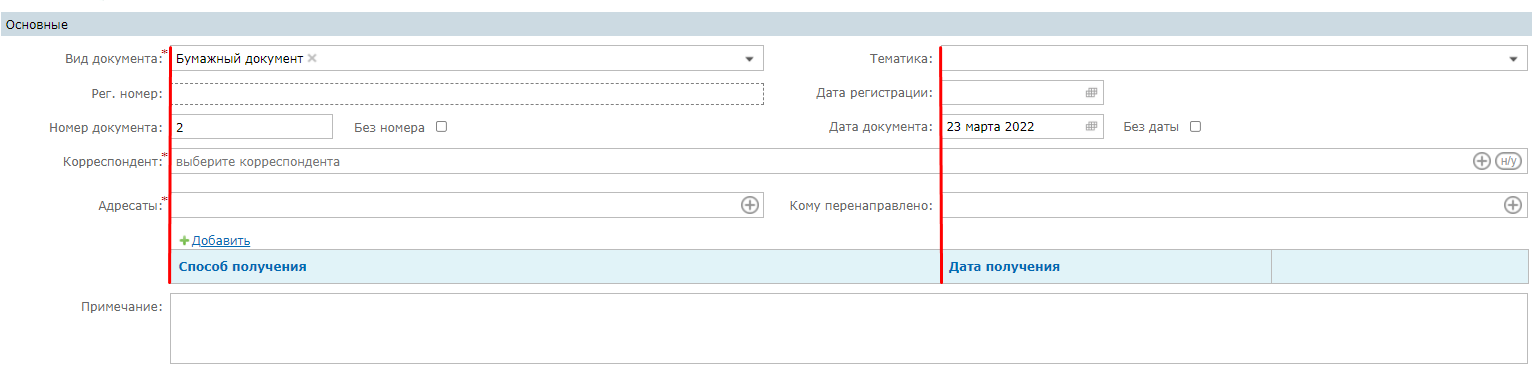Add entry via Кому перенаправлено plus icon
Image resolution: width=1533 pixels, height=374 pixels.
pyautogui.click(x=1513, y=205)
